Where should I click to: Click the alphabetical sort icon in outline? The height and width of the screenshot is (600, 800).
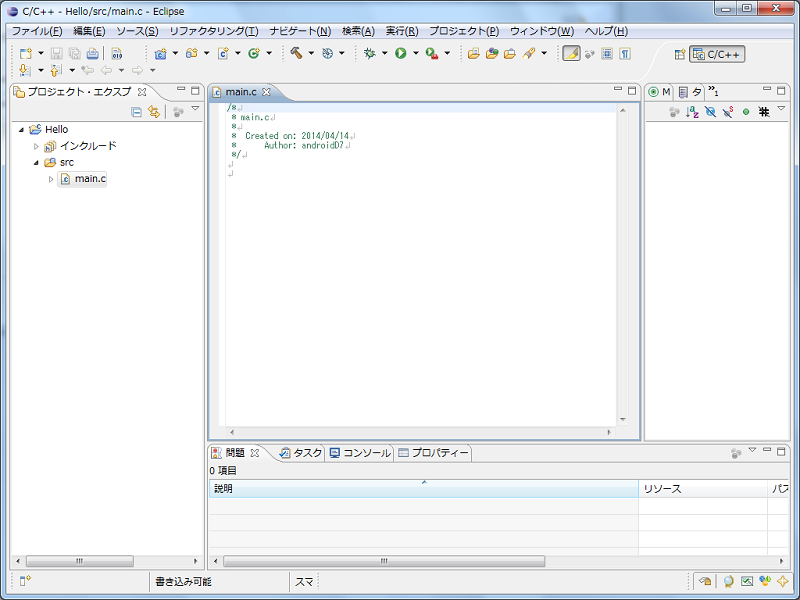[692, 112]
